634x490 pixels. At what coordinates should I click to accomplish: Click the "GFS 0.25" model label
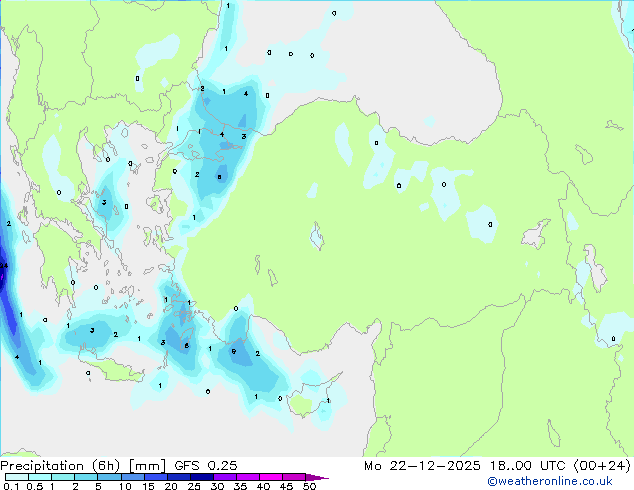[206, 466]
